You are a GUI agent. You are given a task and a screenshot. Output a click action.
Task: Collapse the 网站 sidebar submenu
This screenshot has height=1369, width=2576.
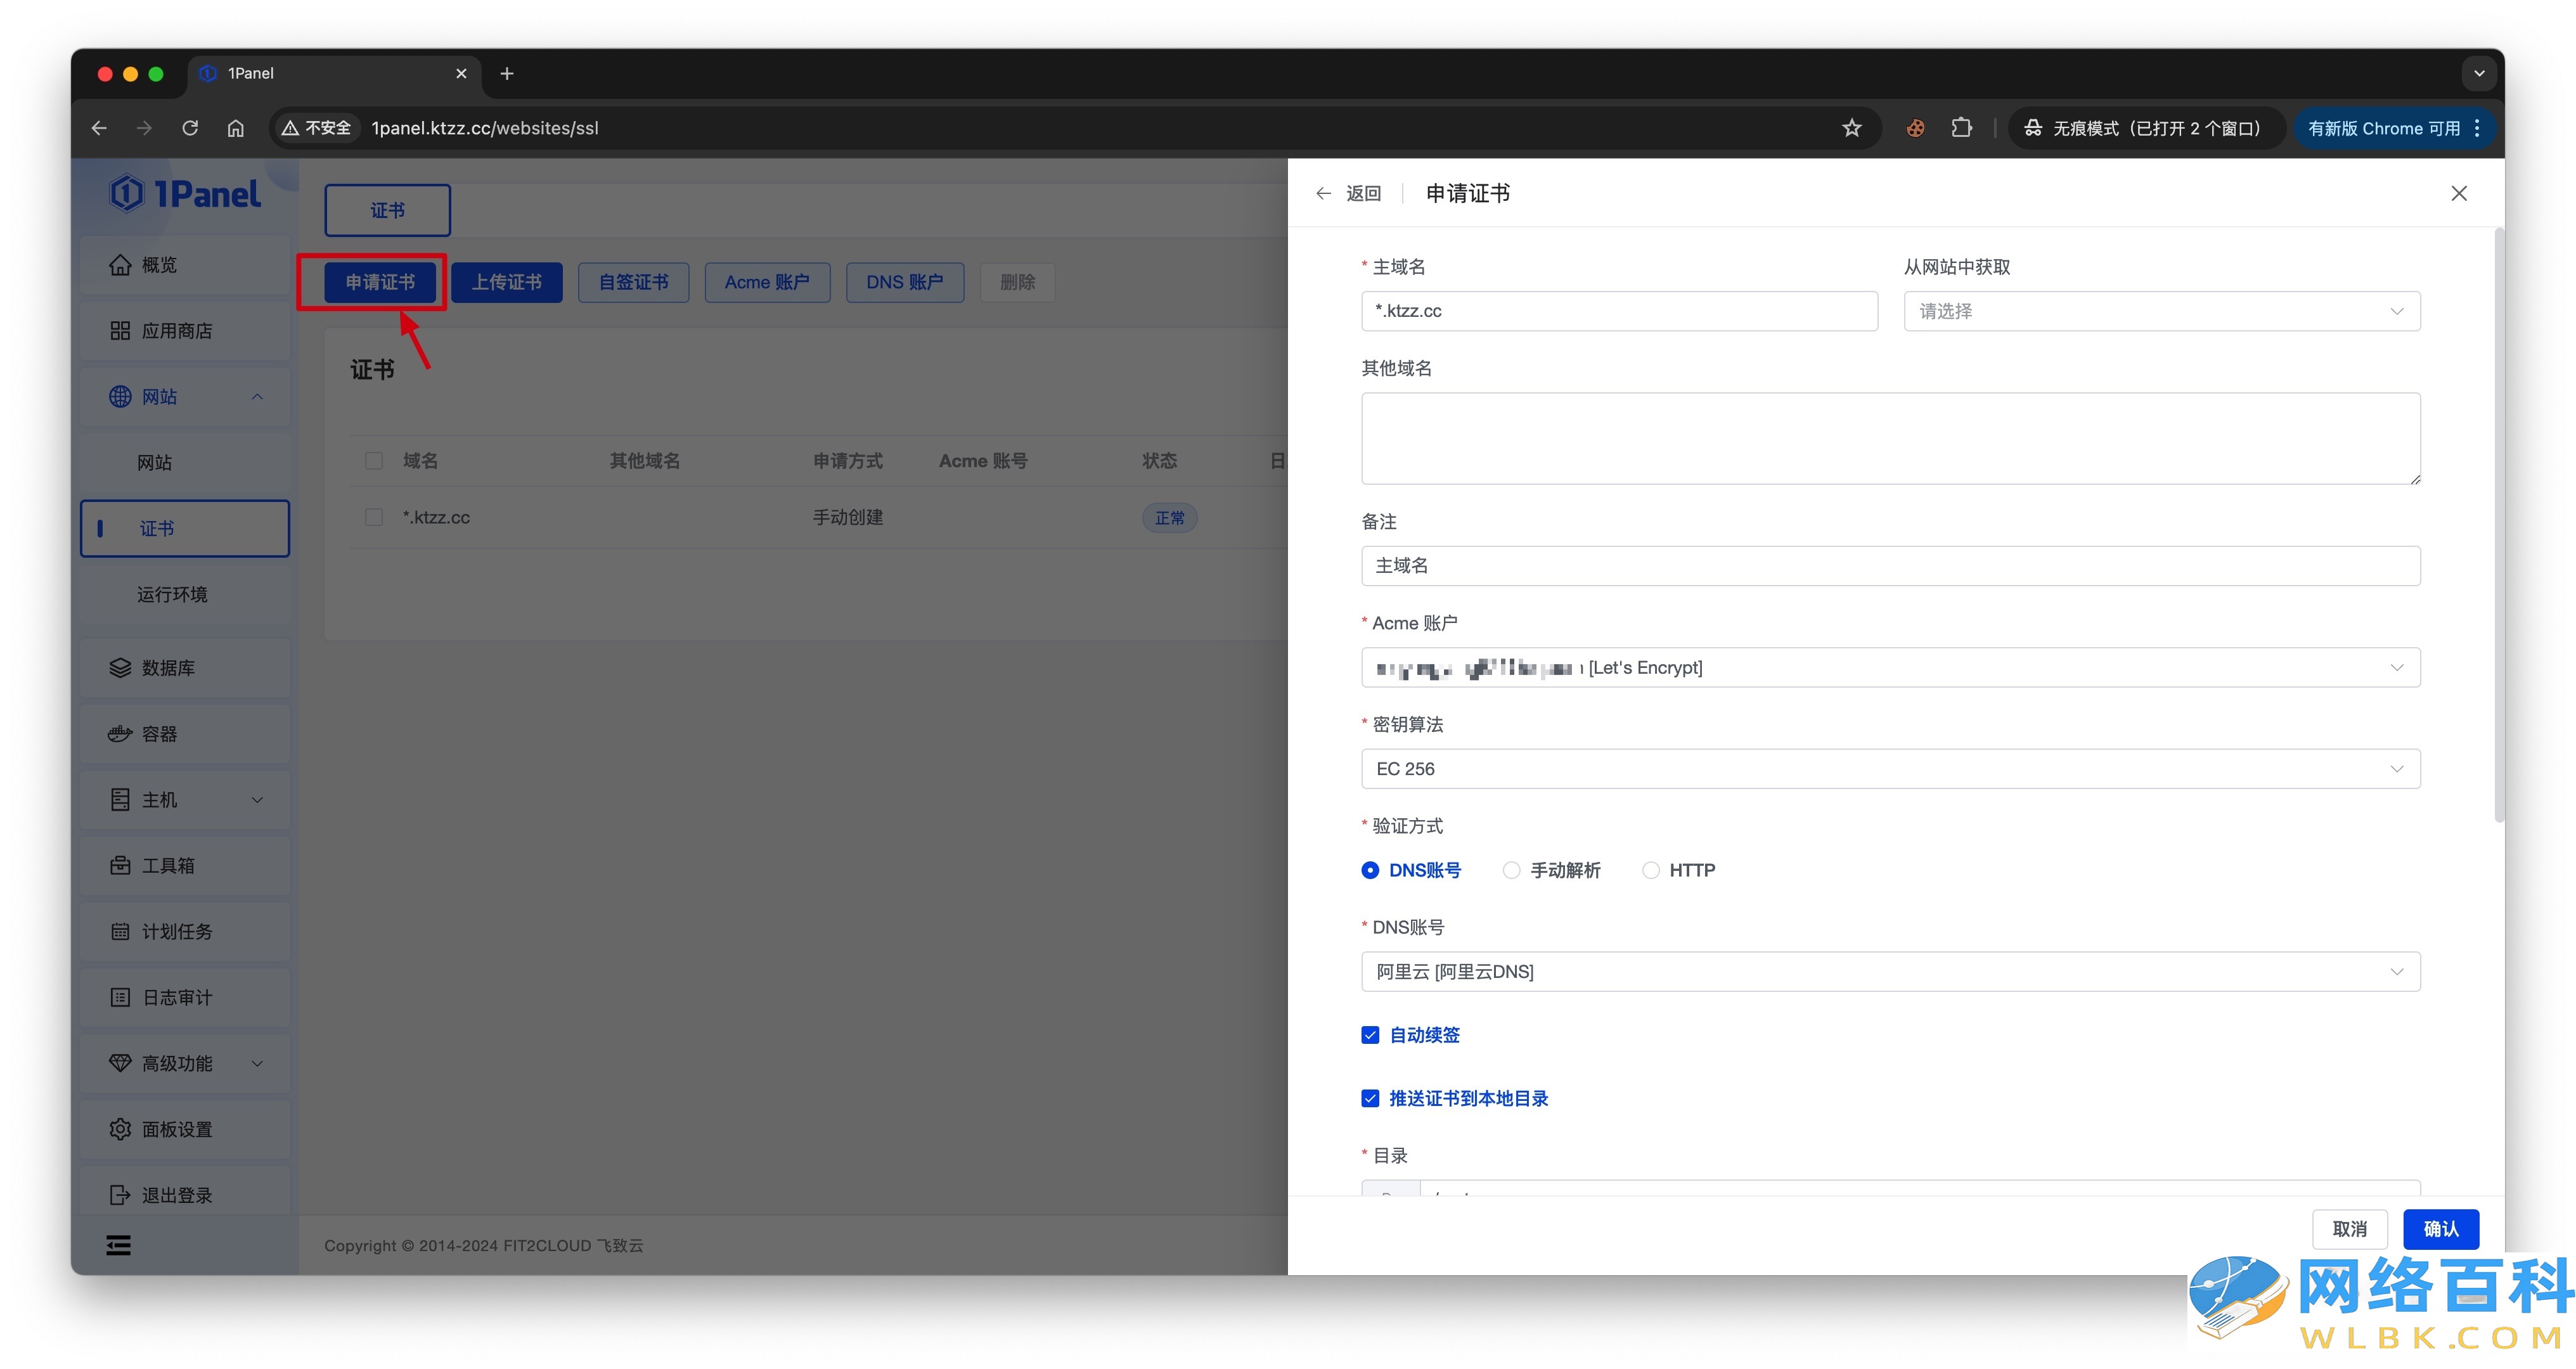258,397
